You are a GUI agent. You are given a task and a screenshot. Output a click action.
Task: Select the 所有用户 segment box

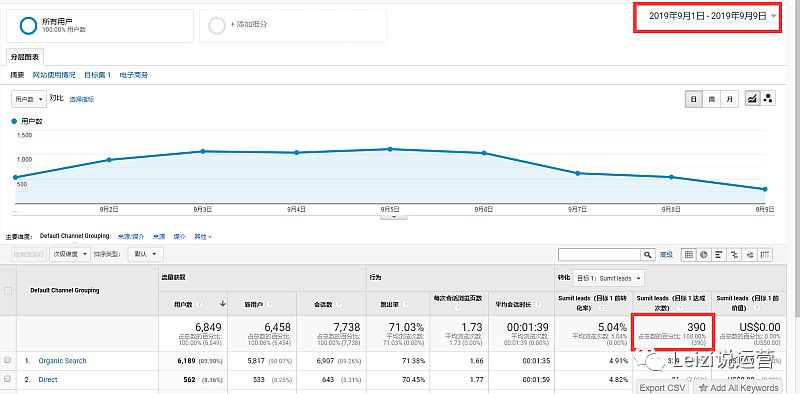click(x=100, y=26)
